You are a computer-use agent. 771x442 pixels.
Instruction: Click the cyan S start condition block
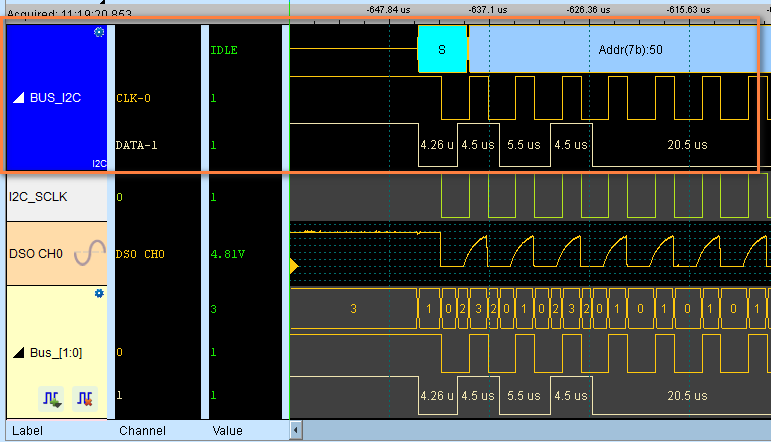click(x=442, y=49)
